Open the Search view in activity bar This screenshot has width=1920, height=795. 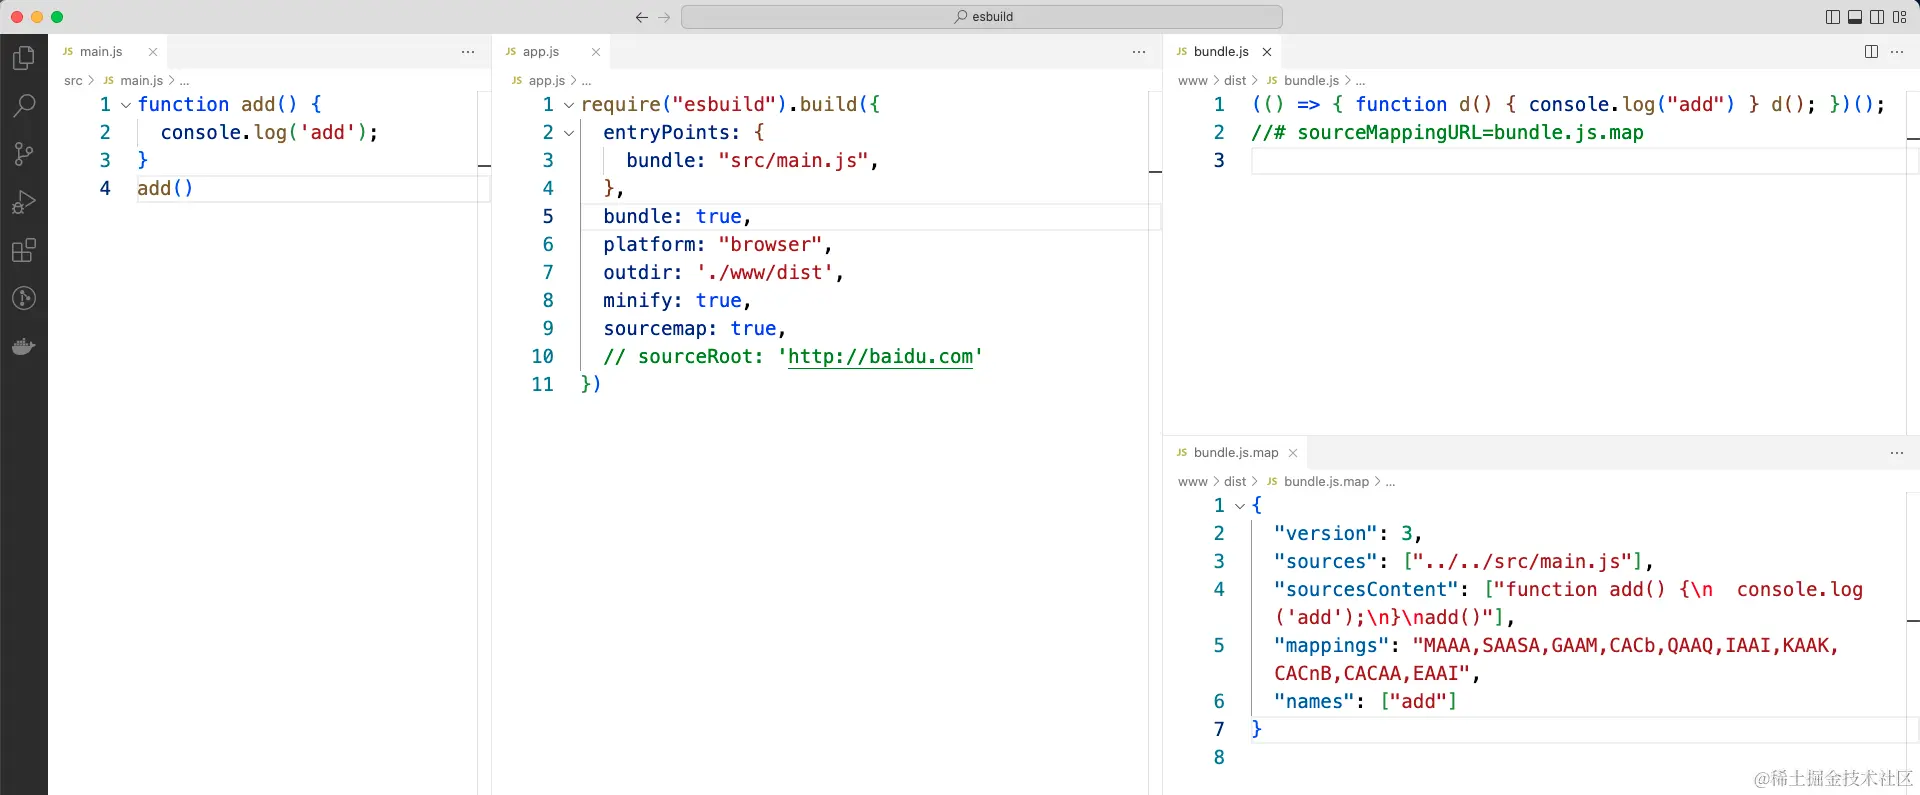point(24,105)
